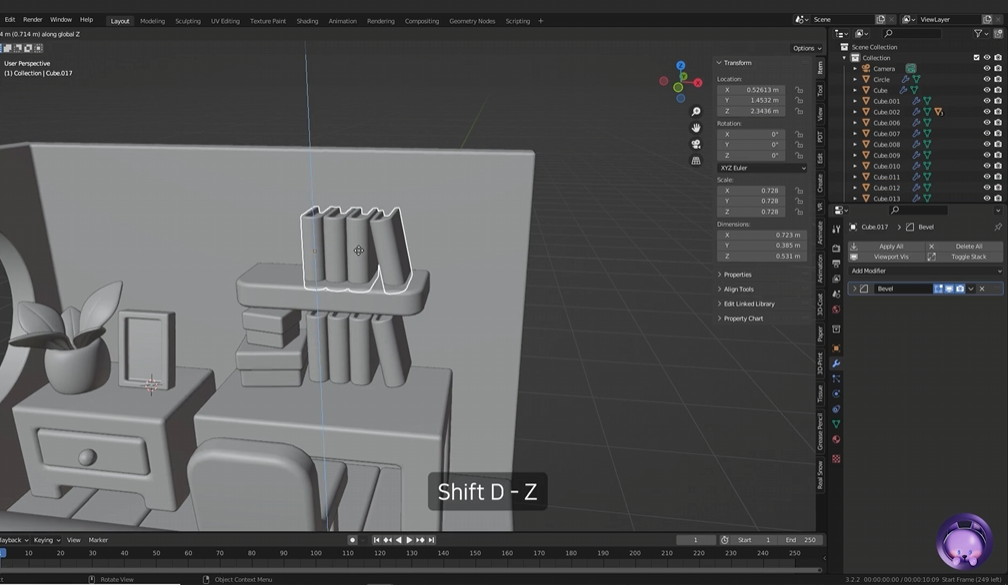Image resolution: width=1008 pixels, height=585 pixels.
Task: Open the Render properties tab icon
Action: pyautogui.click(x=836, y=248)
